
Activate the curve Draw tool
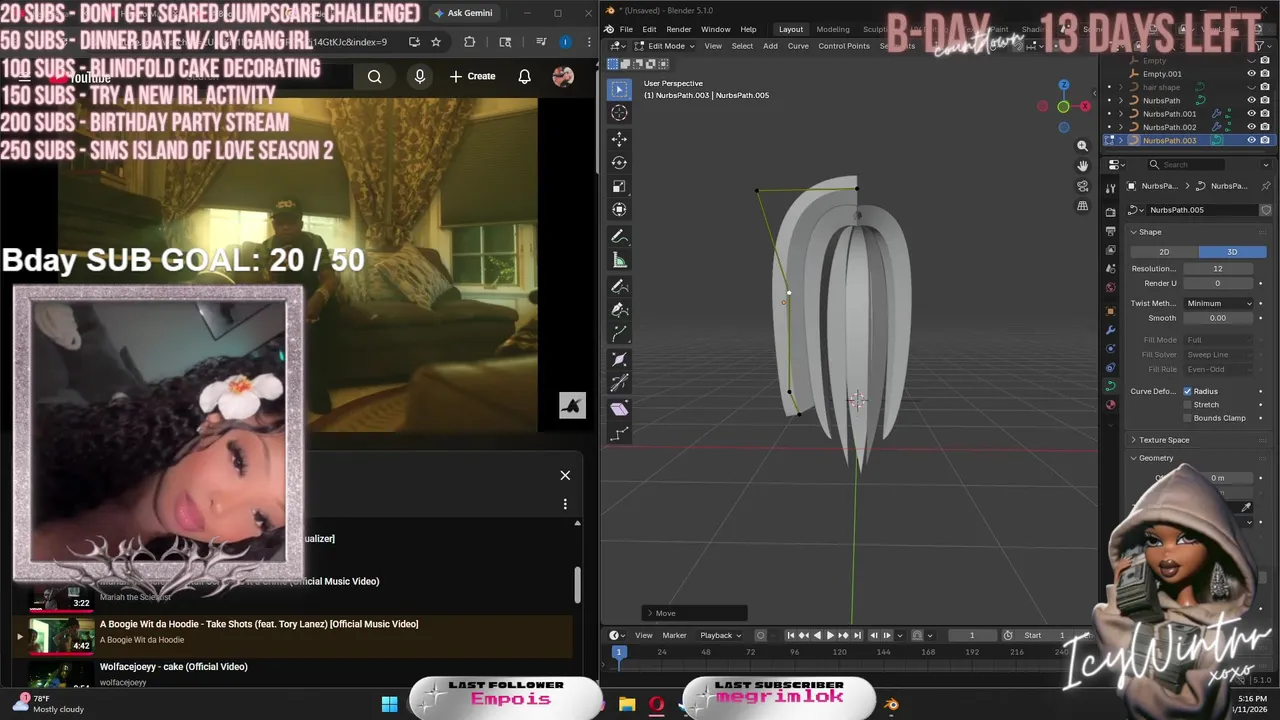(619, 287)
